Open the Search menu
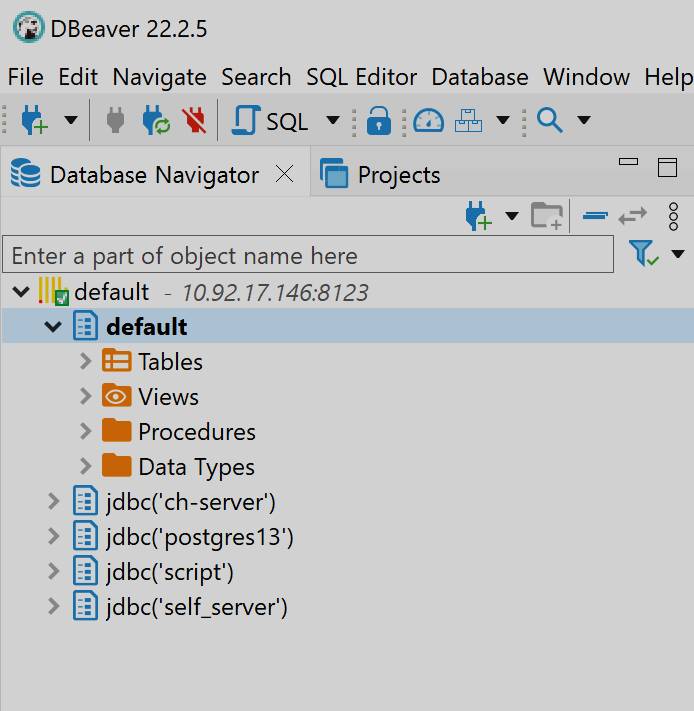Viewport: 694px width, 711px height. pos(256,77)
